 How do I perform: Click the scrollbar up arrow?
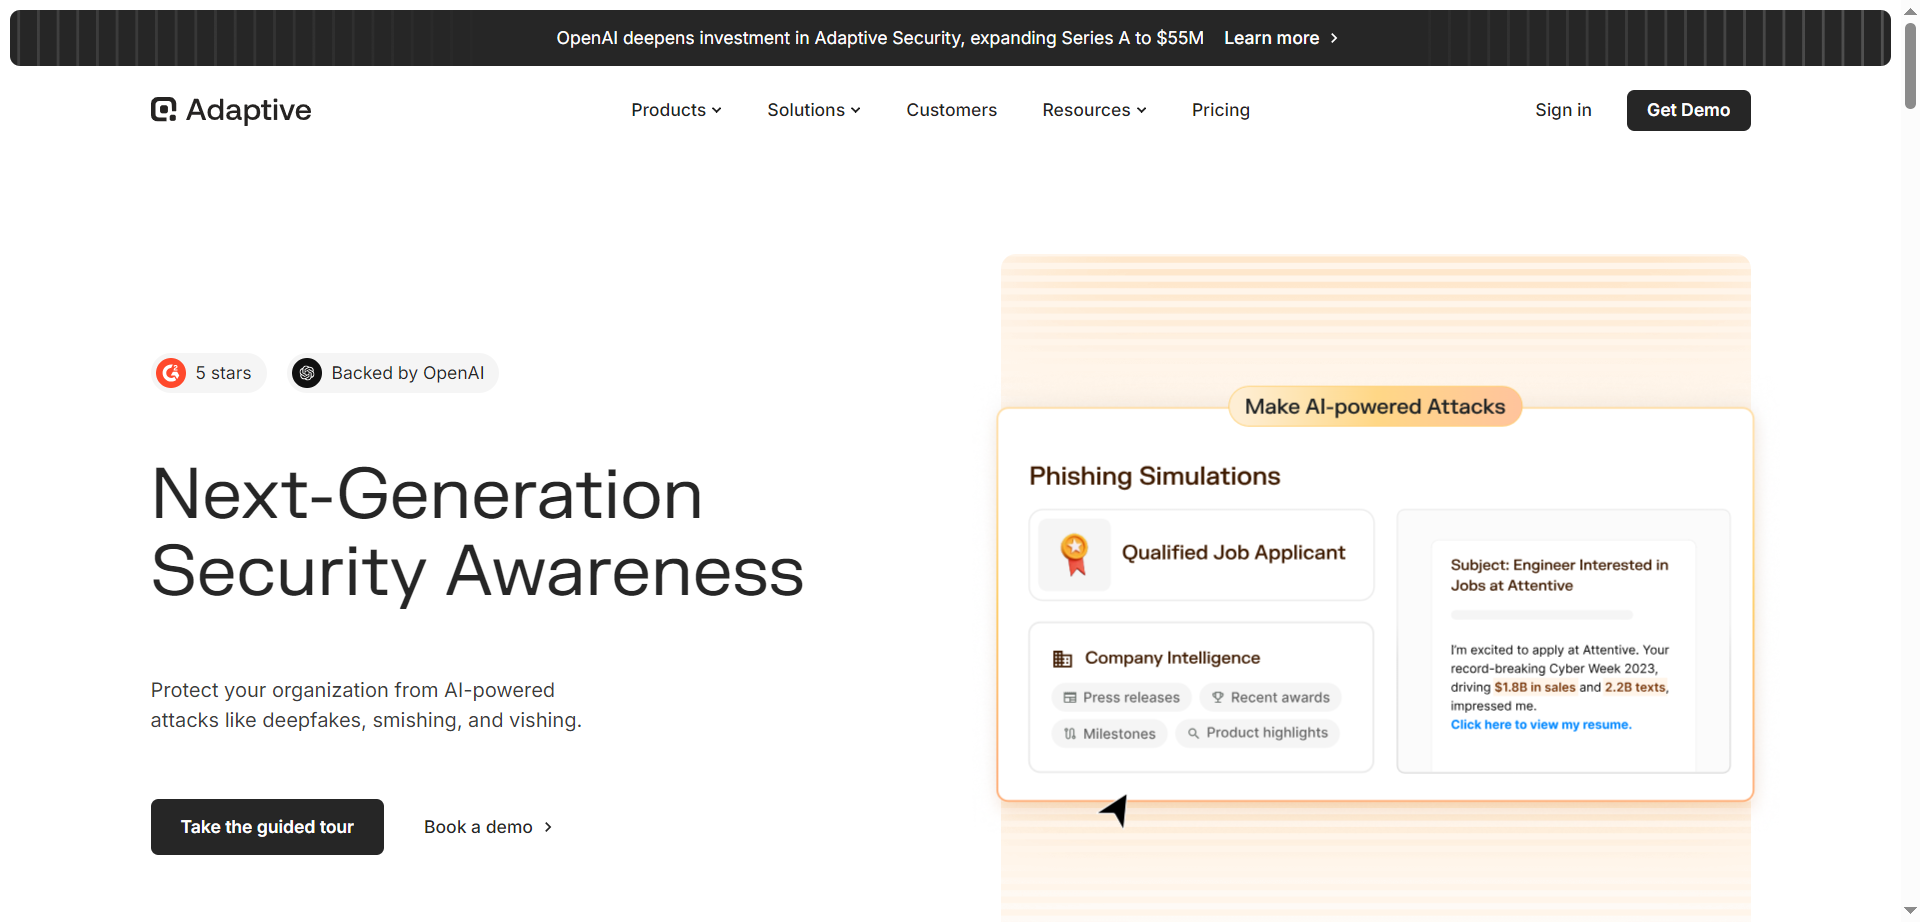1910,10
